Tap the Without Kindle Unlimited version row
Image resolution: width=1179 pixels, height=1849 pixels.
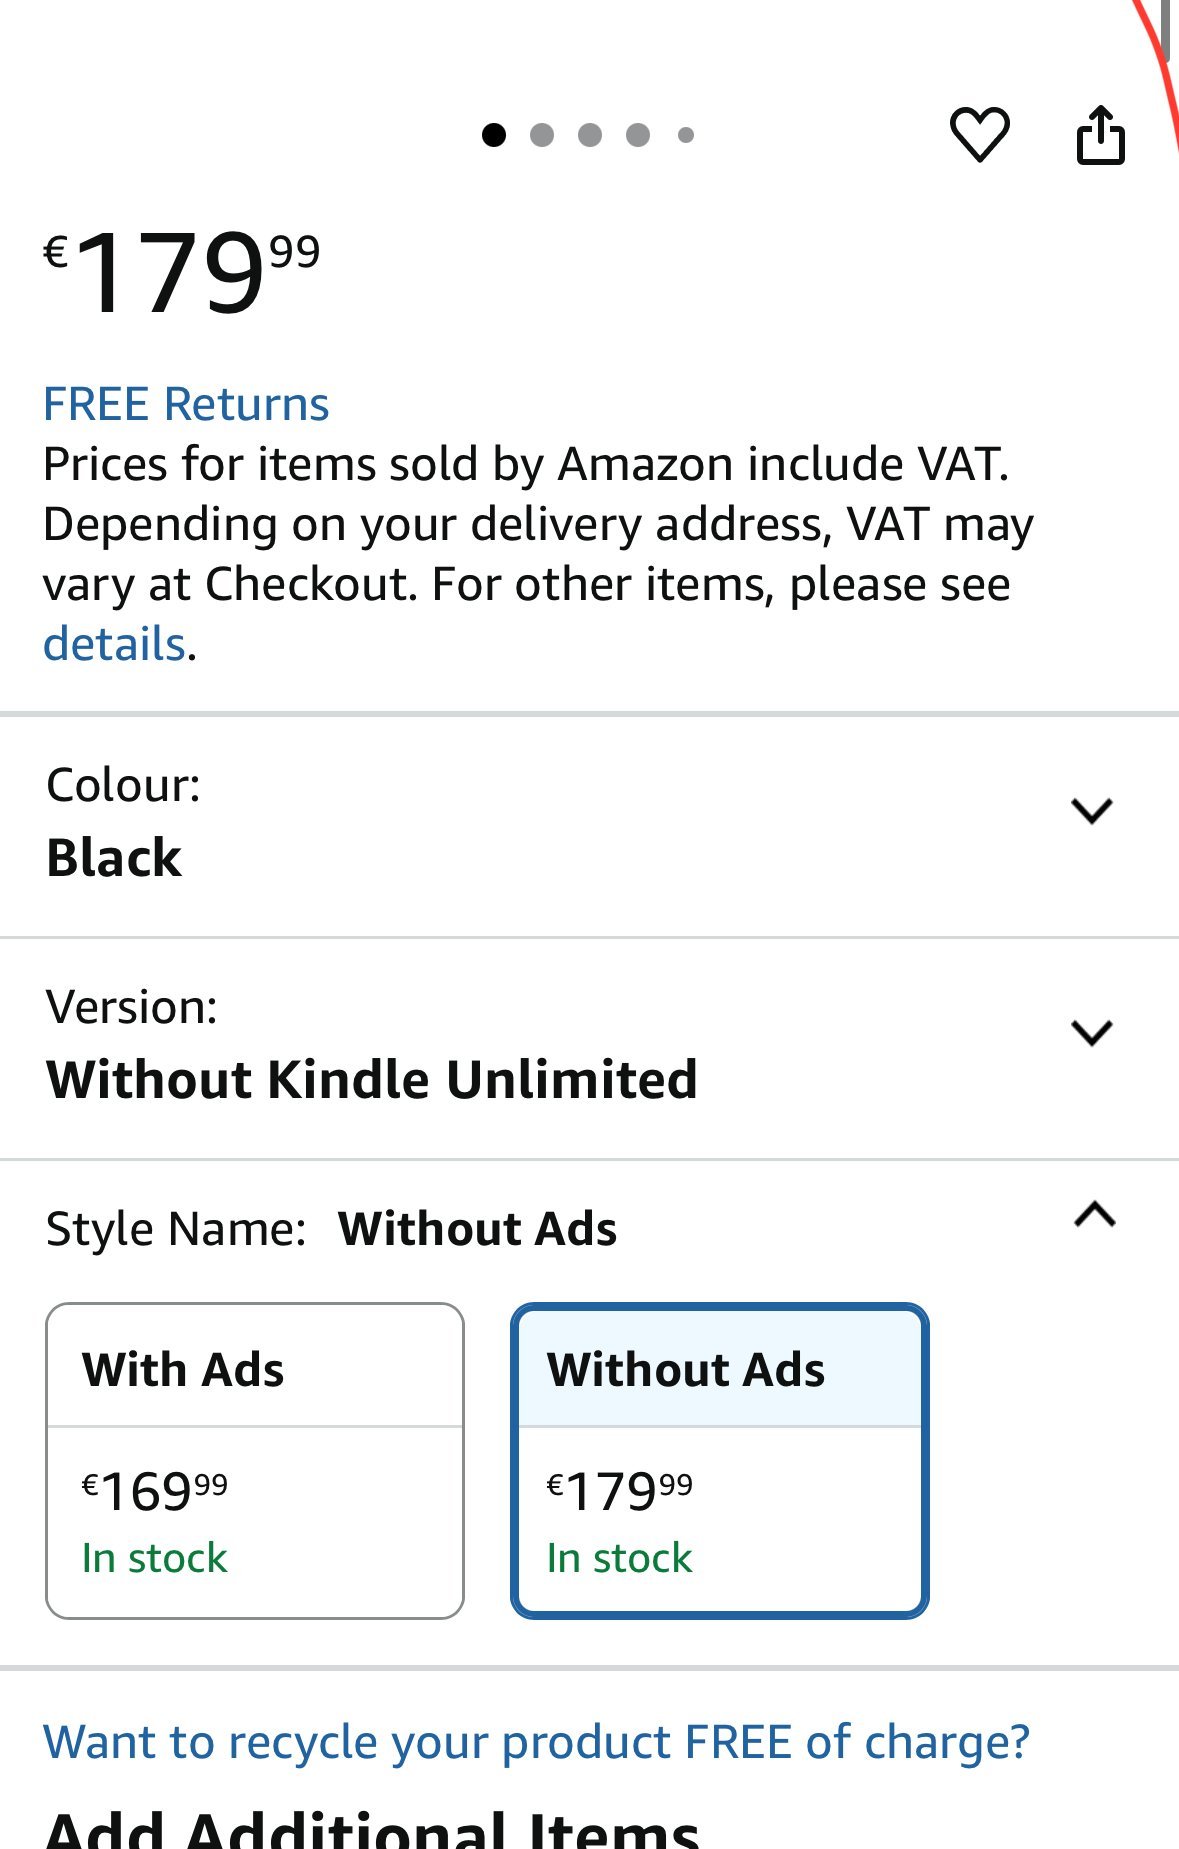[x=372, y=1079]
